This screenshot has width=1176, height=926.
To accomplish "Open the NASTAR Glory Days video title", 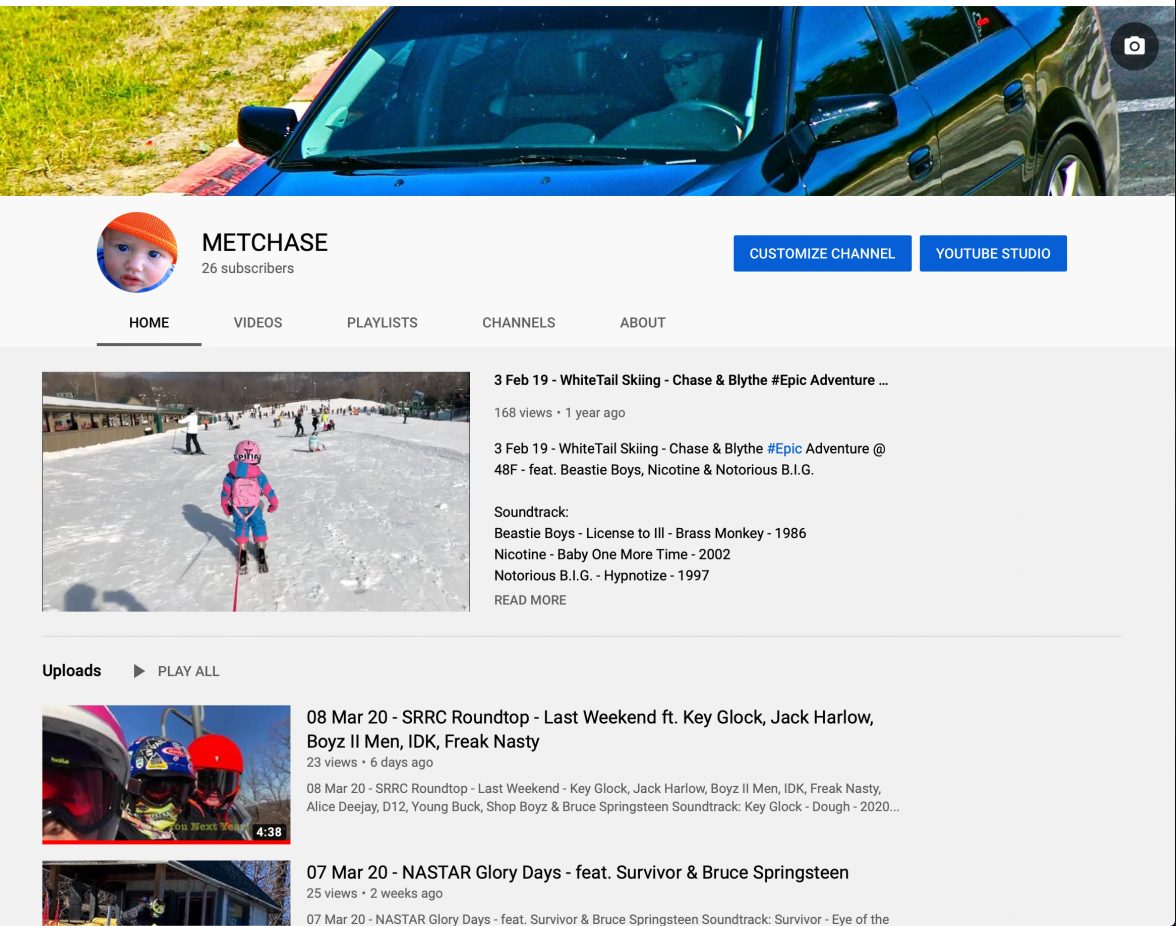I will click(x=577, y=872).
